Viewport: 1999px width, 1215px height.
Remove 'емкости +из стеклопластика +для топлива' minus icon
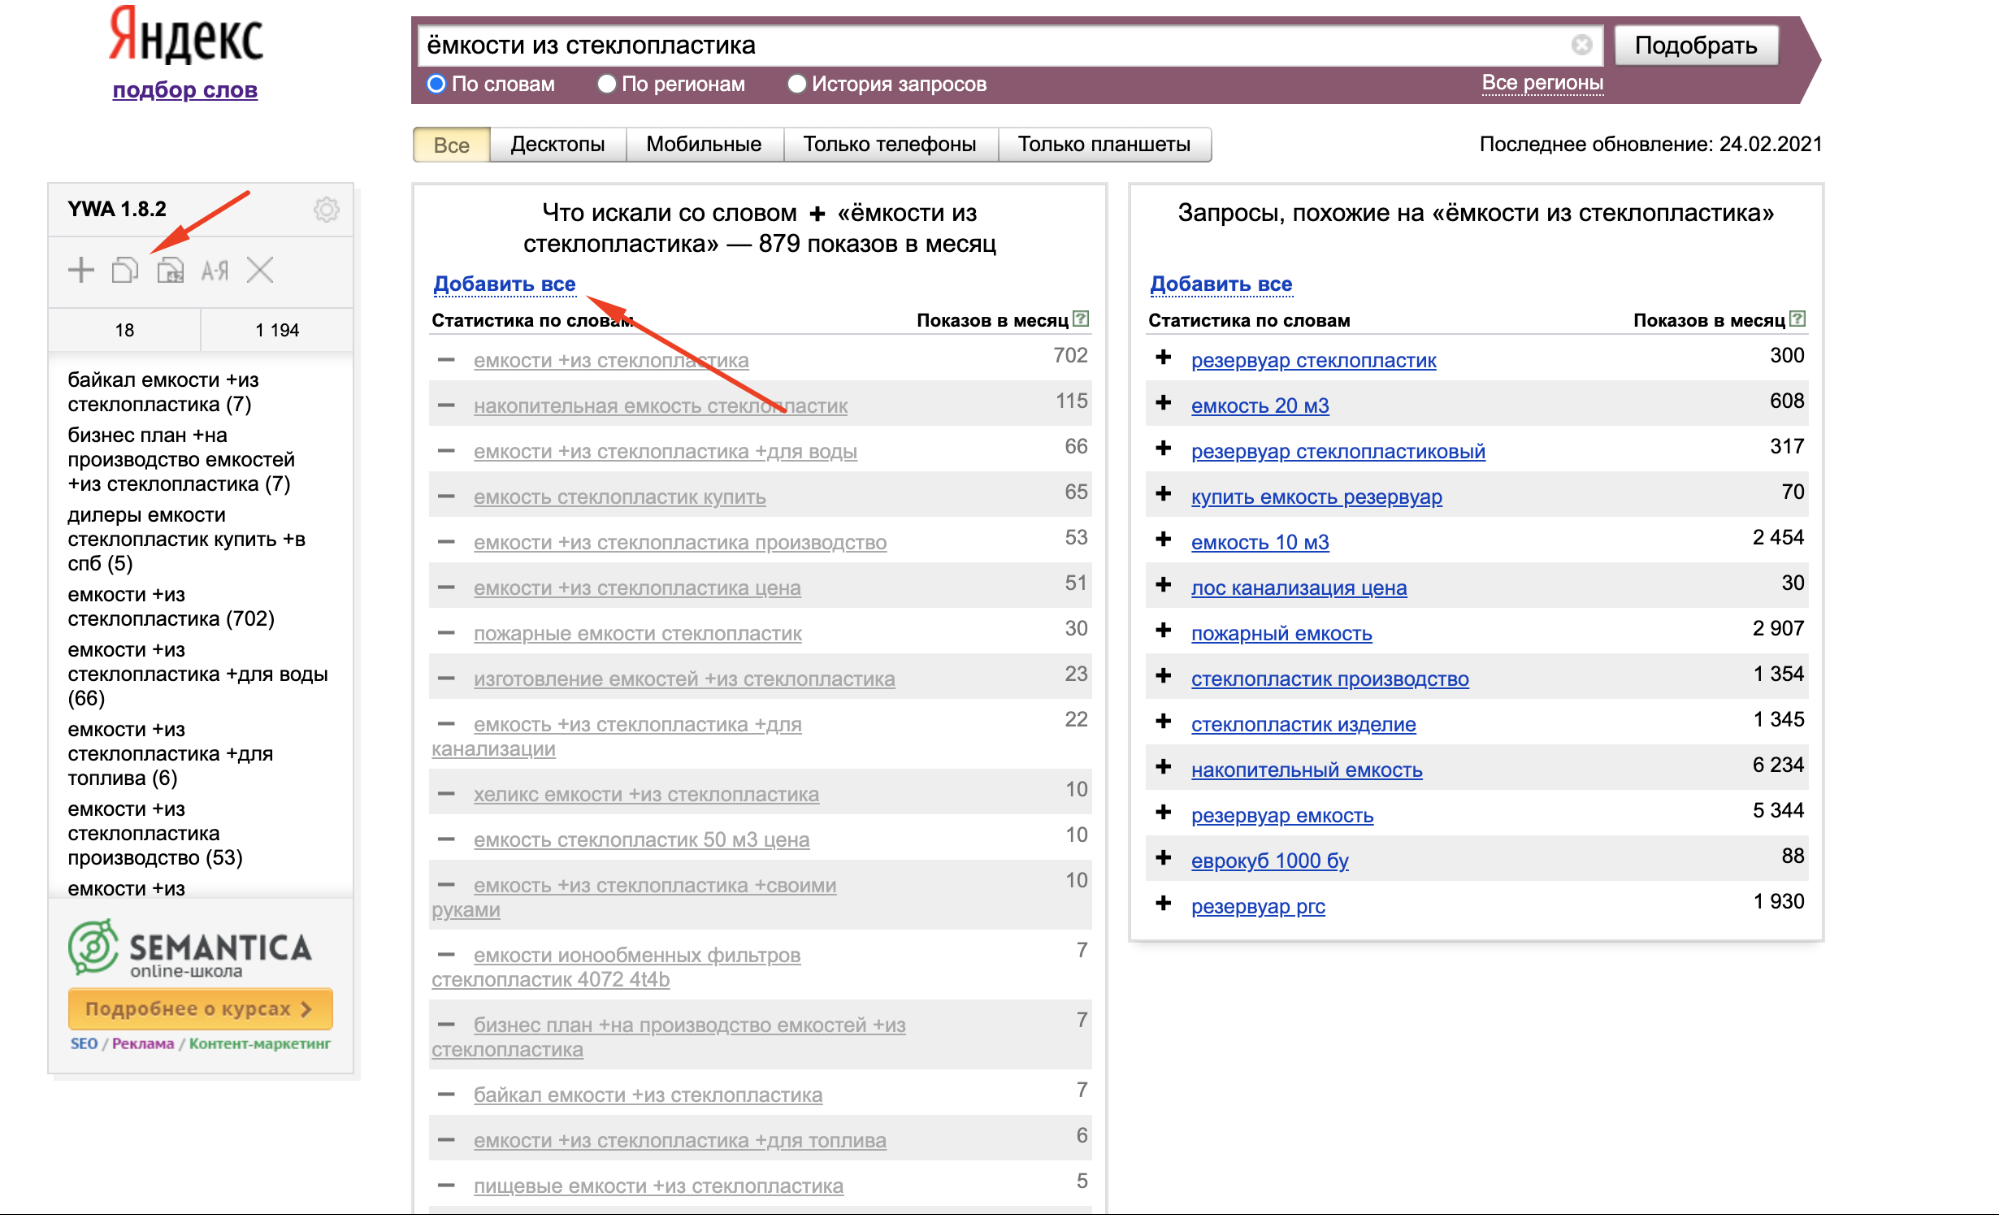click(x=446, y=1140)
